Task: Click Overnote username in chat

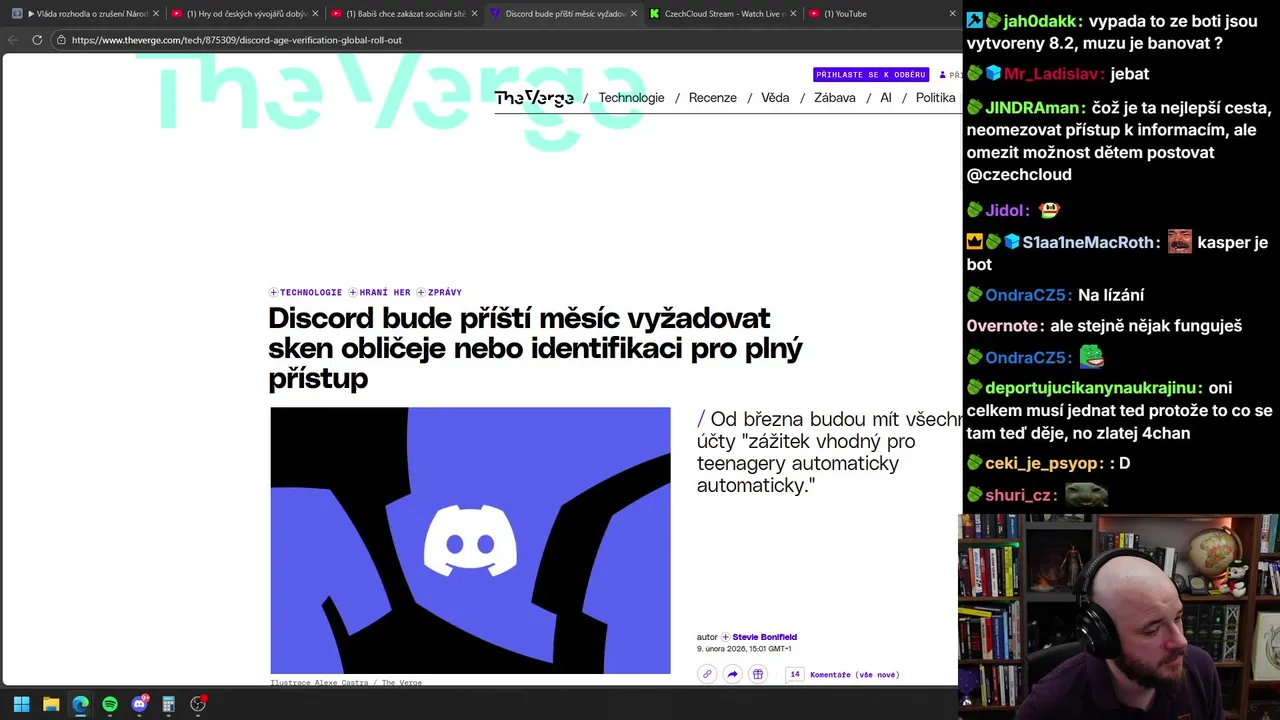Action: 1002,325
